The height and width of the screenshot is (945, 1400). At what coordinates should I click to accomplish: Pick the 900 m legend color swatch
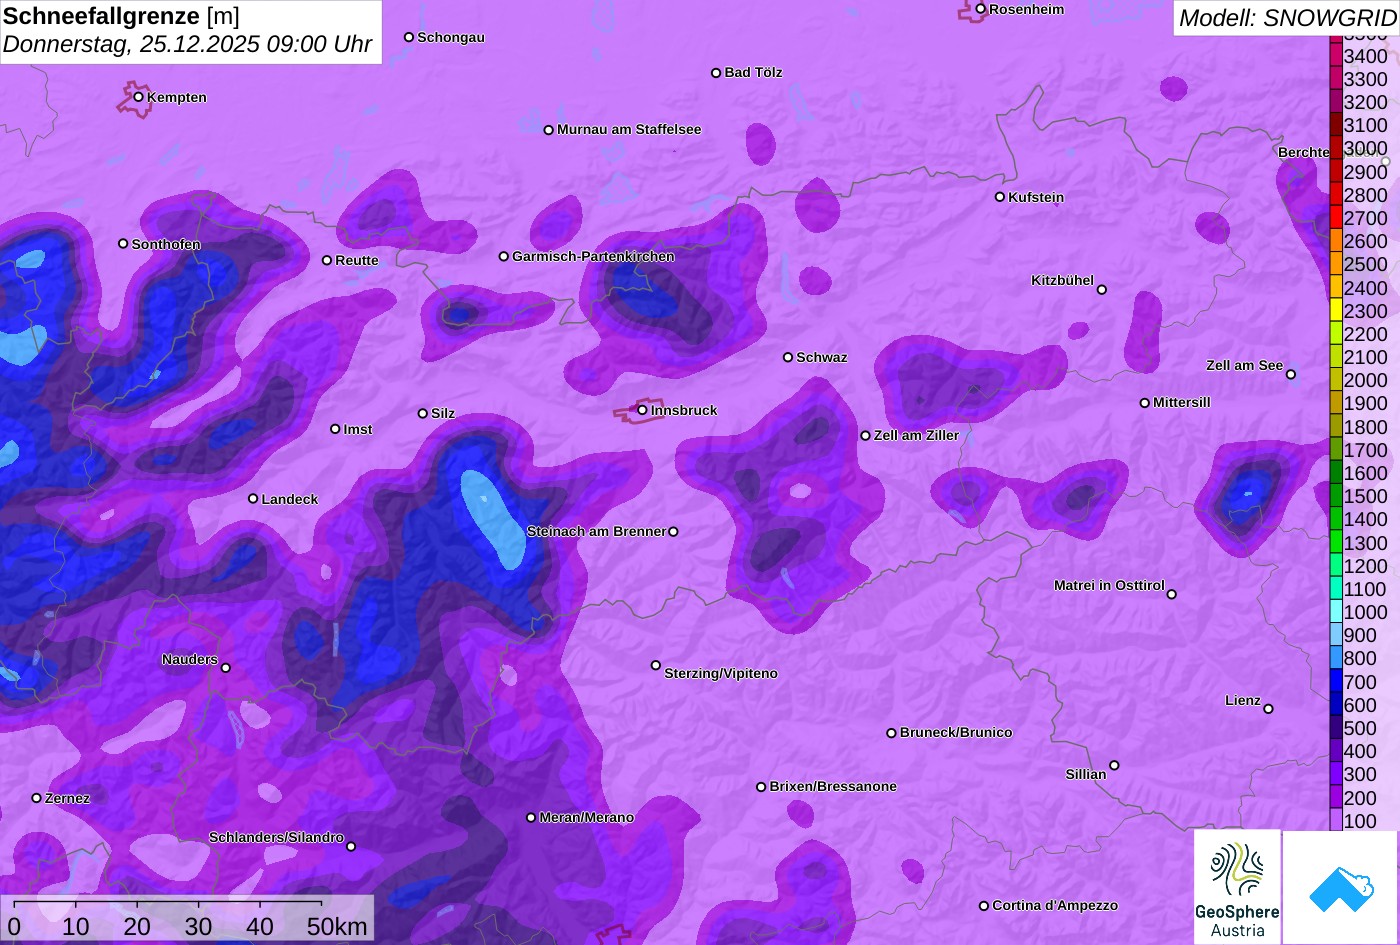[1335, 635]
